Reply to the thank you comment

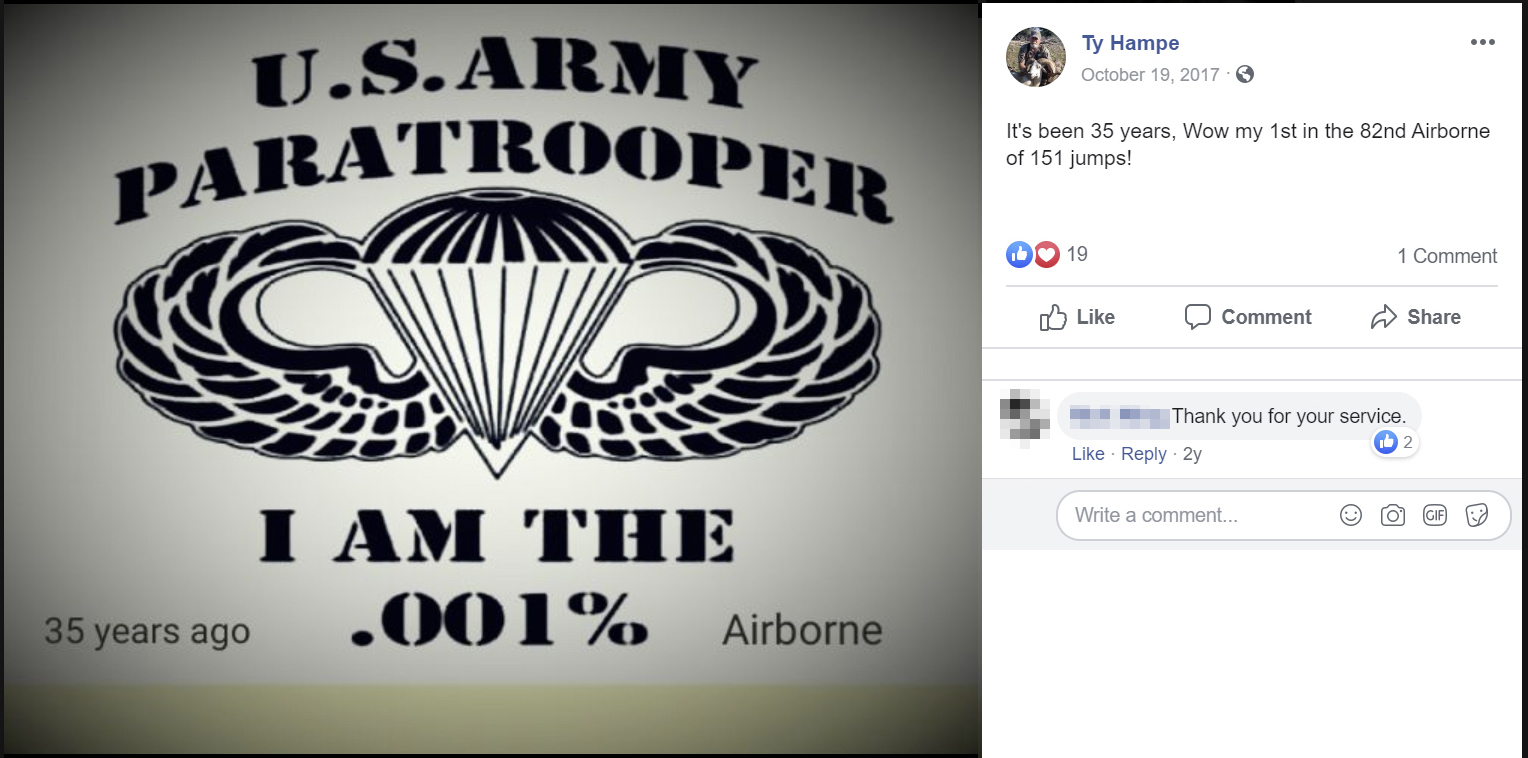click(x=1144, y=454)
